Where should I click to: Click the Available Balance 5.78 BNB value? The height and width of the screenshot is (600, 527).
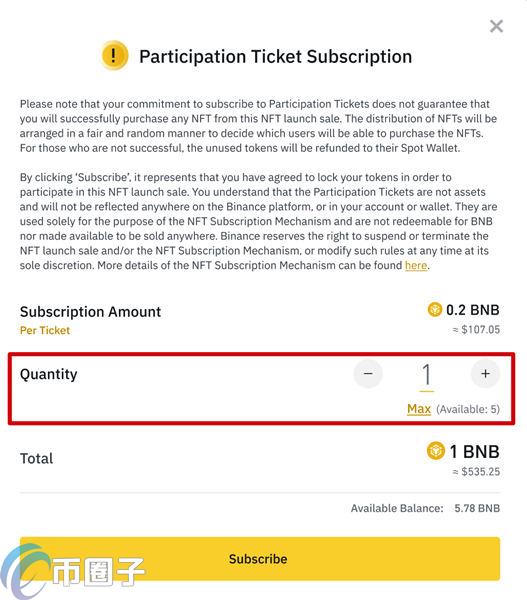(x=477, y=508)
